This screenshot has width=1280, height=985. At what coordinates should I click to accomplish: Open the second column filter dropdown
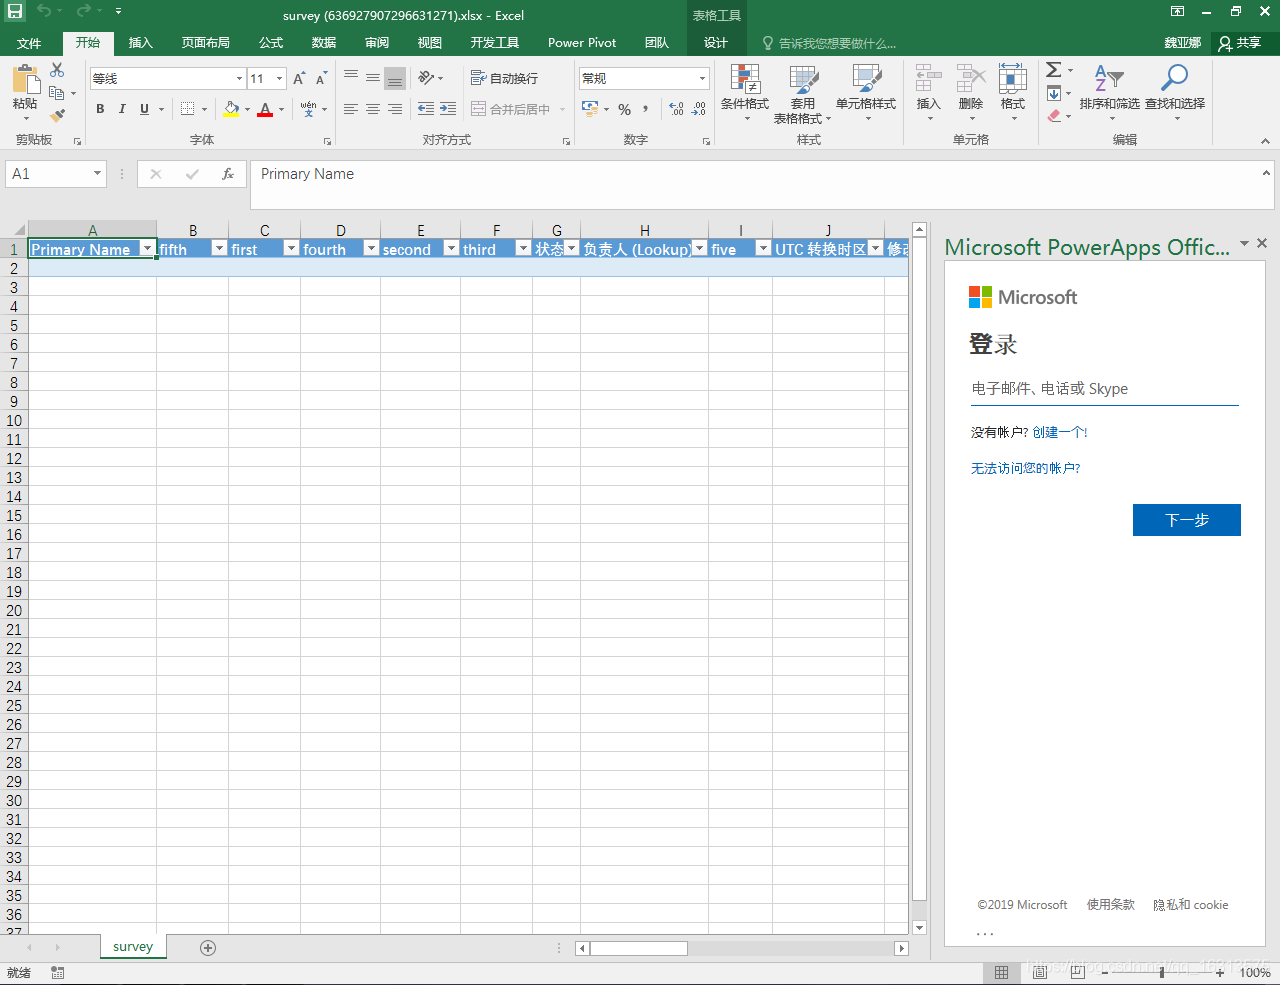click(451, 249)
